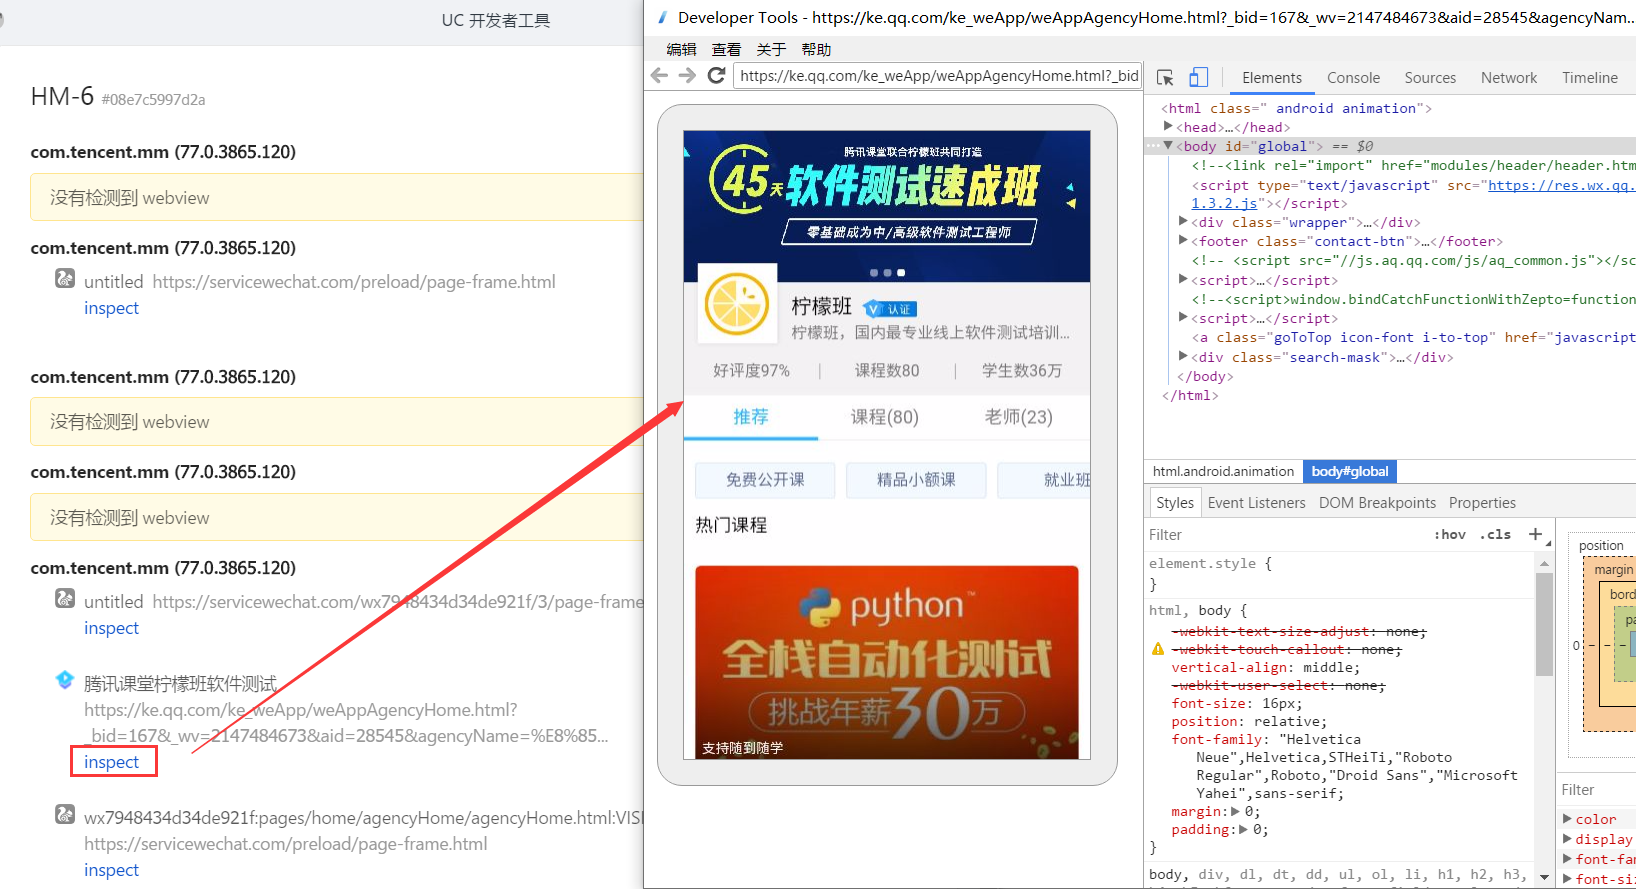Toggle the device toolbar icon
This screenshot has width=1636, height=889.
point(1198,78)
